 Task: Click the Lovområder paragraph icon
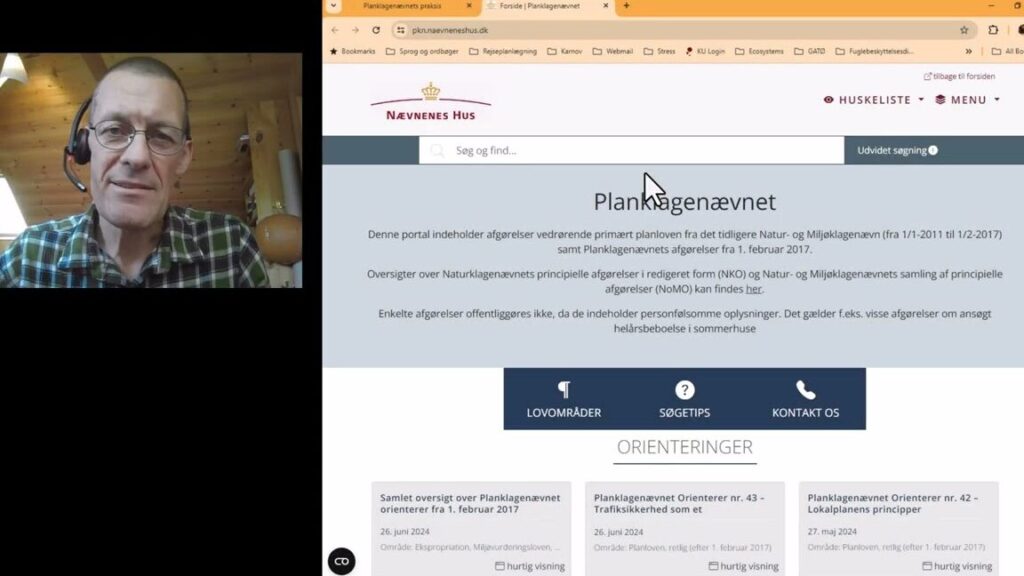pyautogui.click(x=564, y=390)
